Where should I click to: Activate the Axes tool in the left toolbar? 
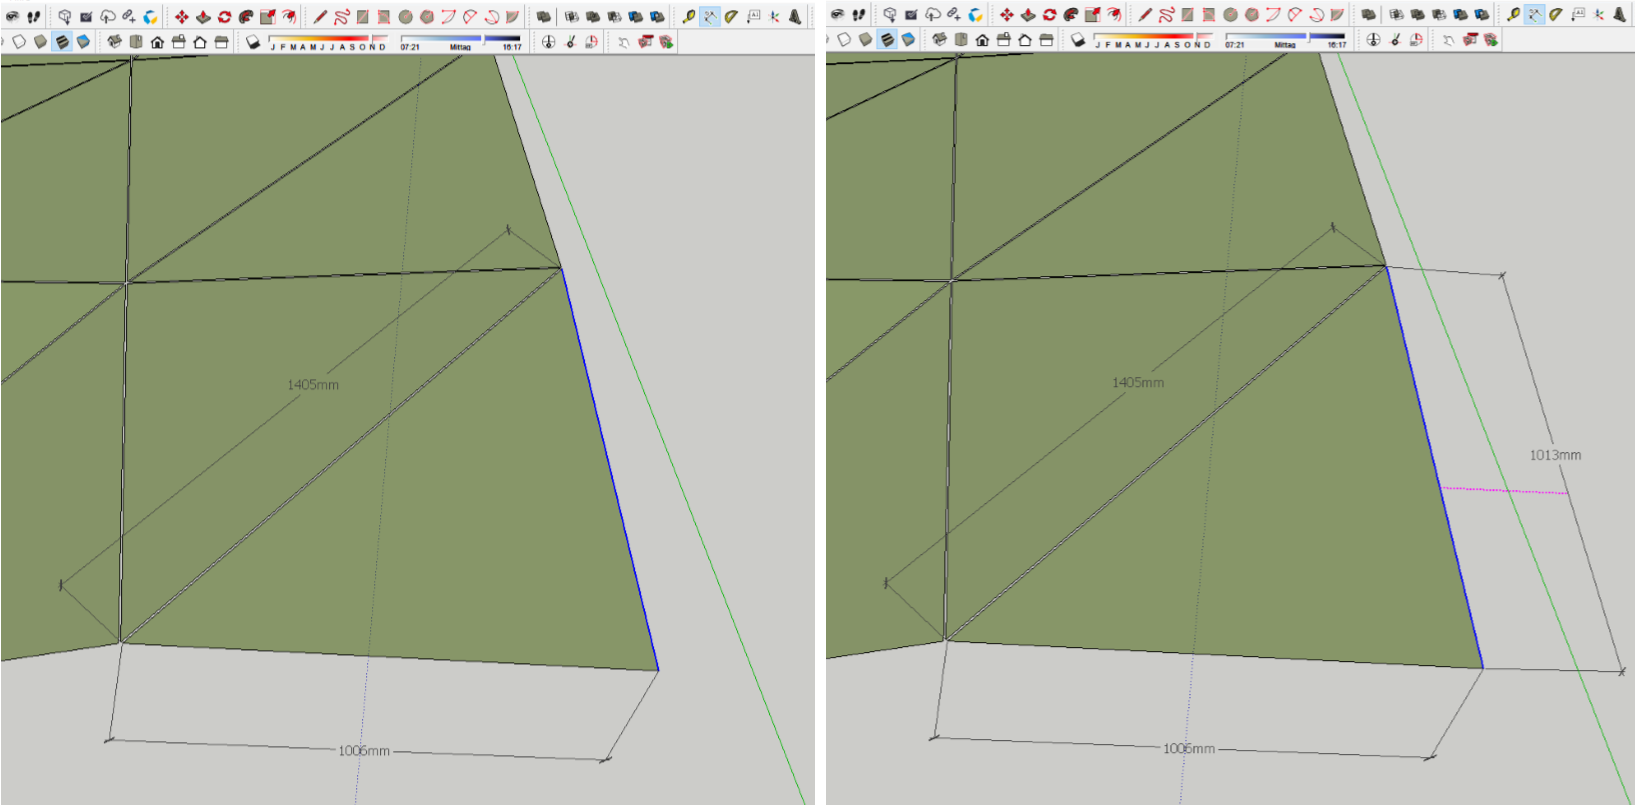[x=774, y=17]
